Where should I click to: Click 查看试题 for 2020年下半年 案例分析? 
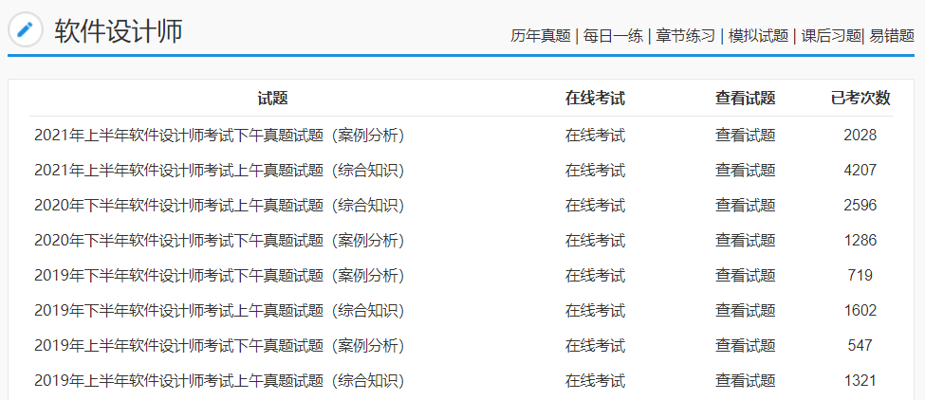pyautogui.click(x=745, y=240)
